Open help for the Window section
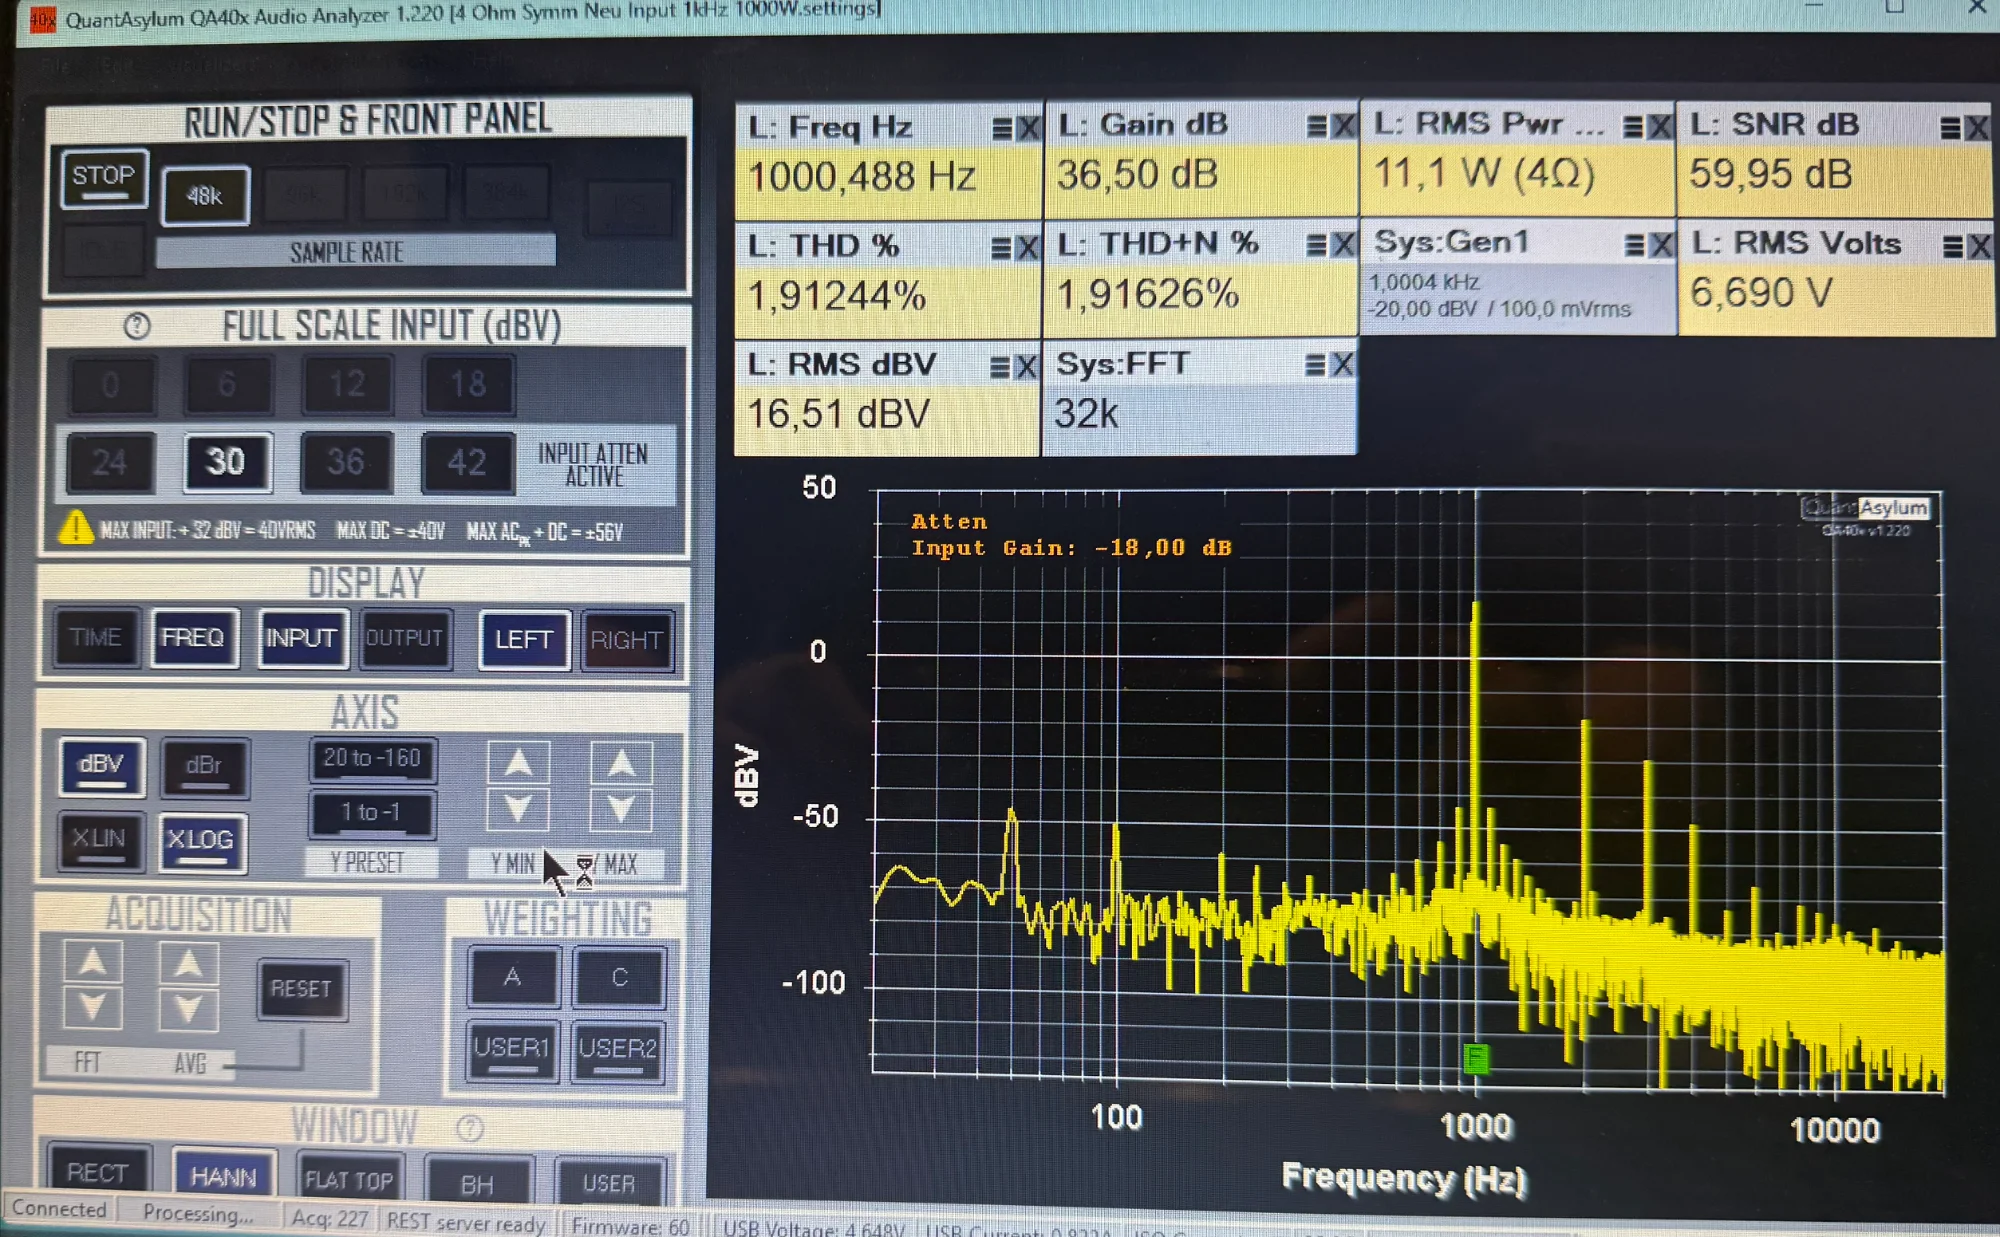 pos(470,1129)
